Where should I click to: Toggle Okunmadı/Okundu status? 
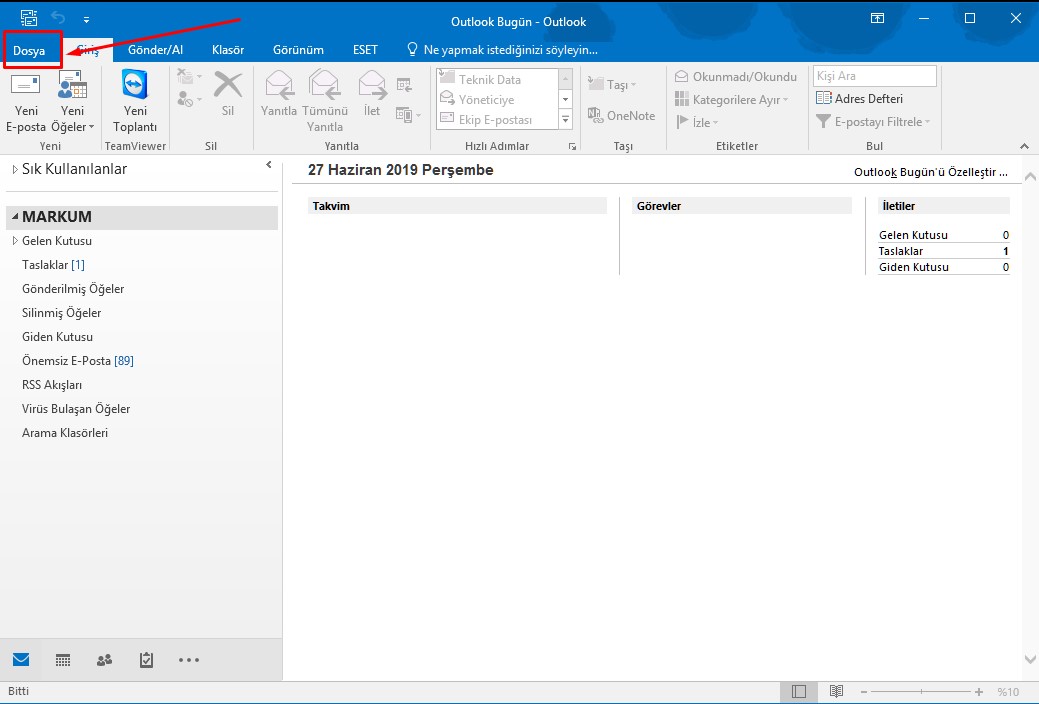coord(736,76)
